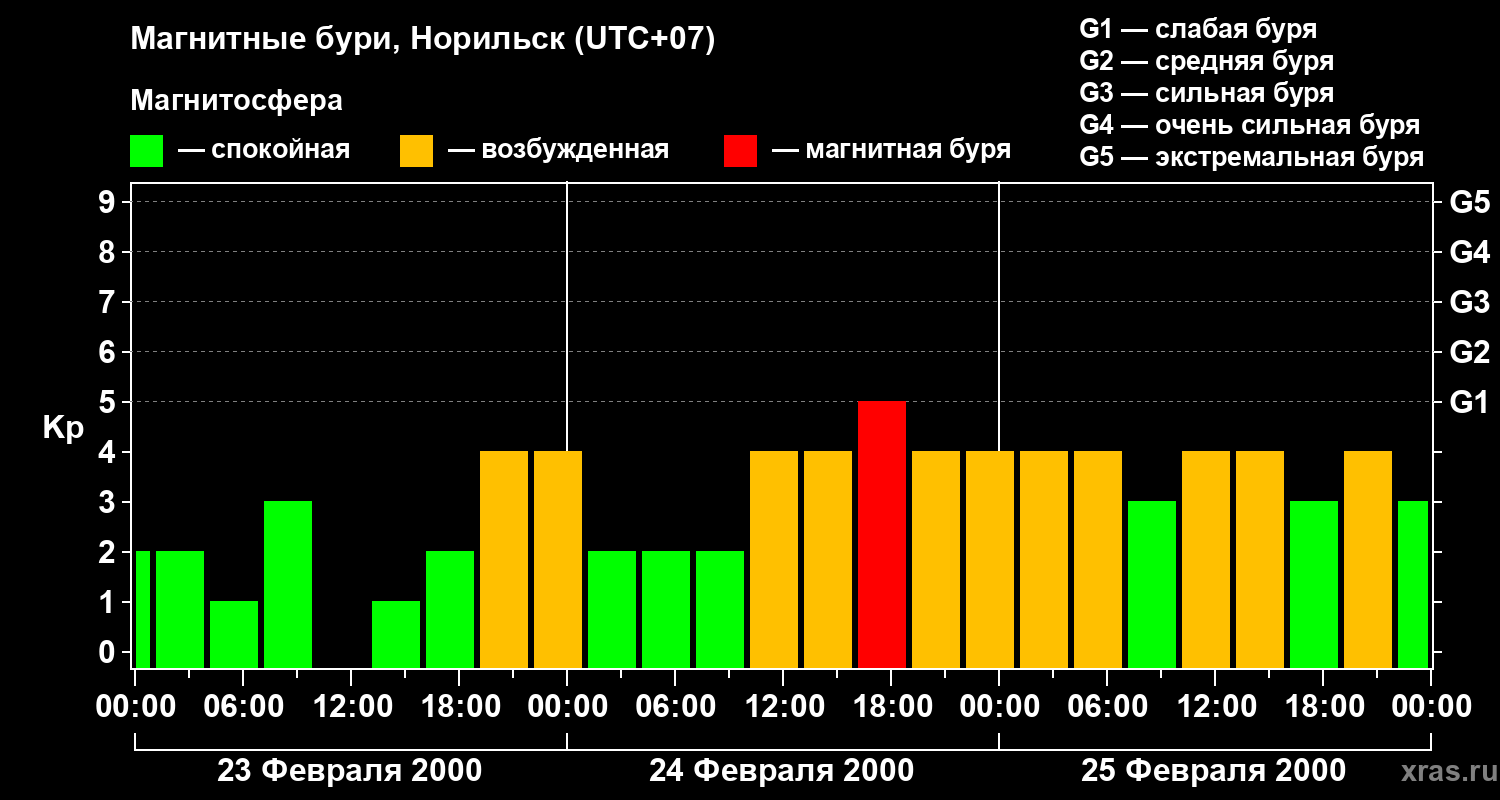This screenshot has width=1500, height=800.
Task: Click the 'Магнитосфера' heading
Action: (236, 101)
